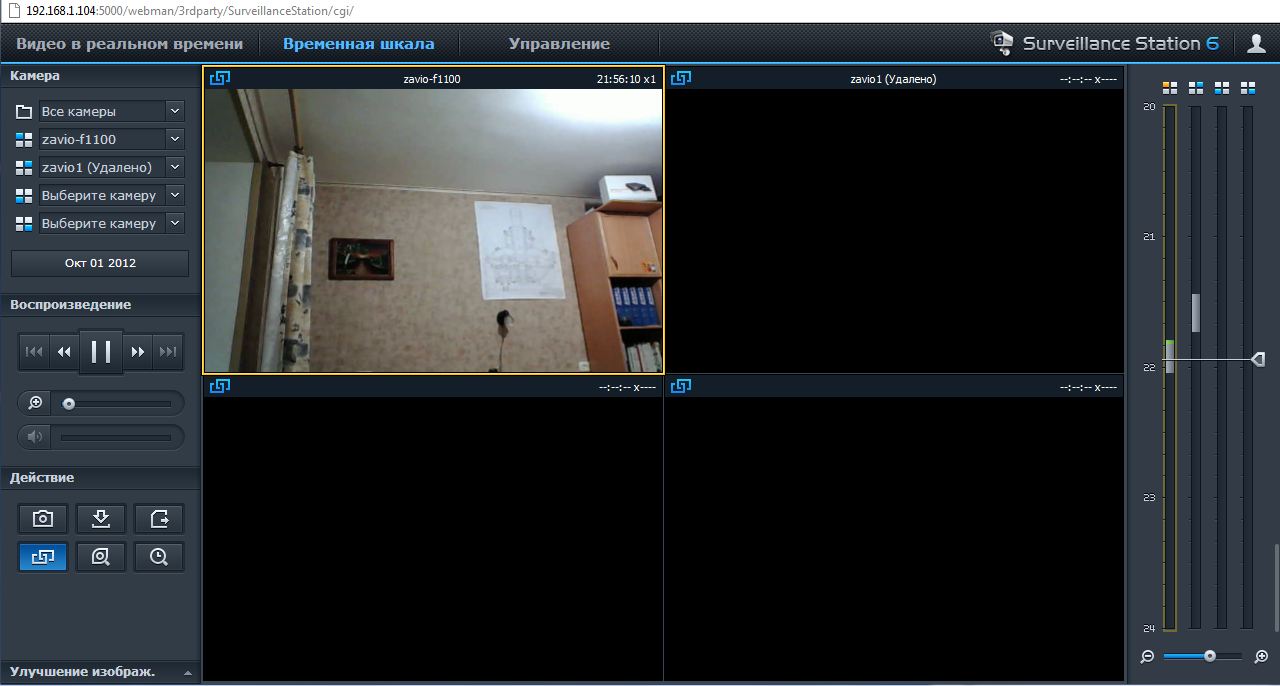This screenshot has width=1280, height=686.
Task: Click the sync icon on the zavio-f1100 pane
Action: coord(220,77)
